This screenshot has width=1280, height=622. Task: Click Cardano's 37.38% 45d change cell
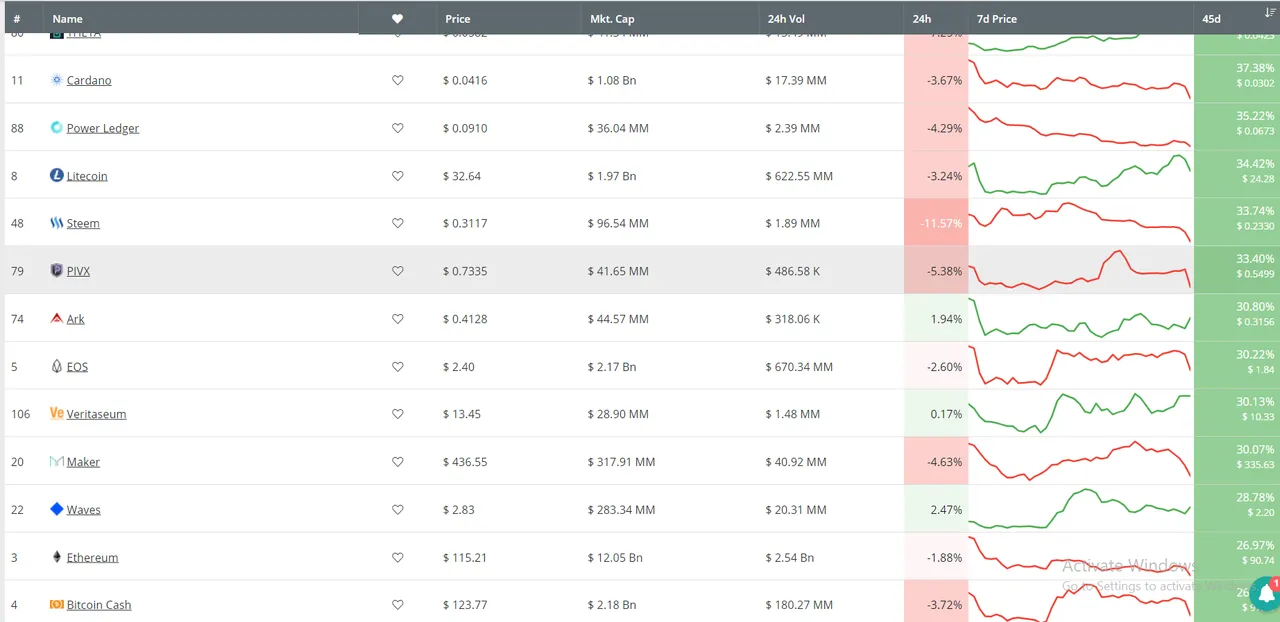[x=1237, y=79]
